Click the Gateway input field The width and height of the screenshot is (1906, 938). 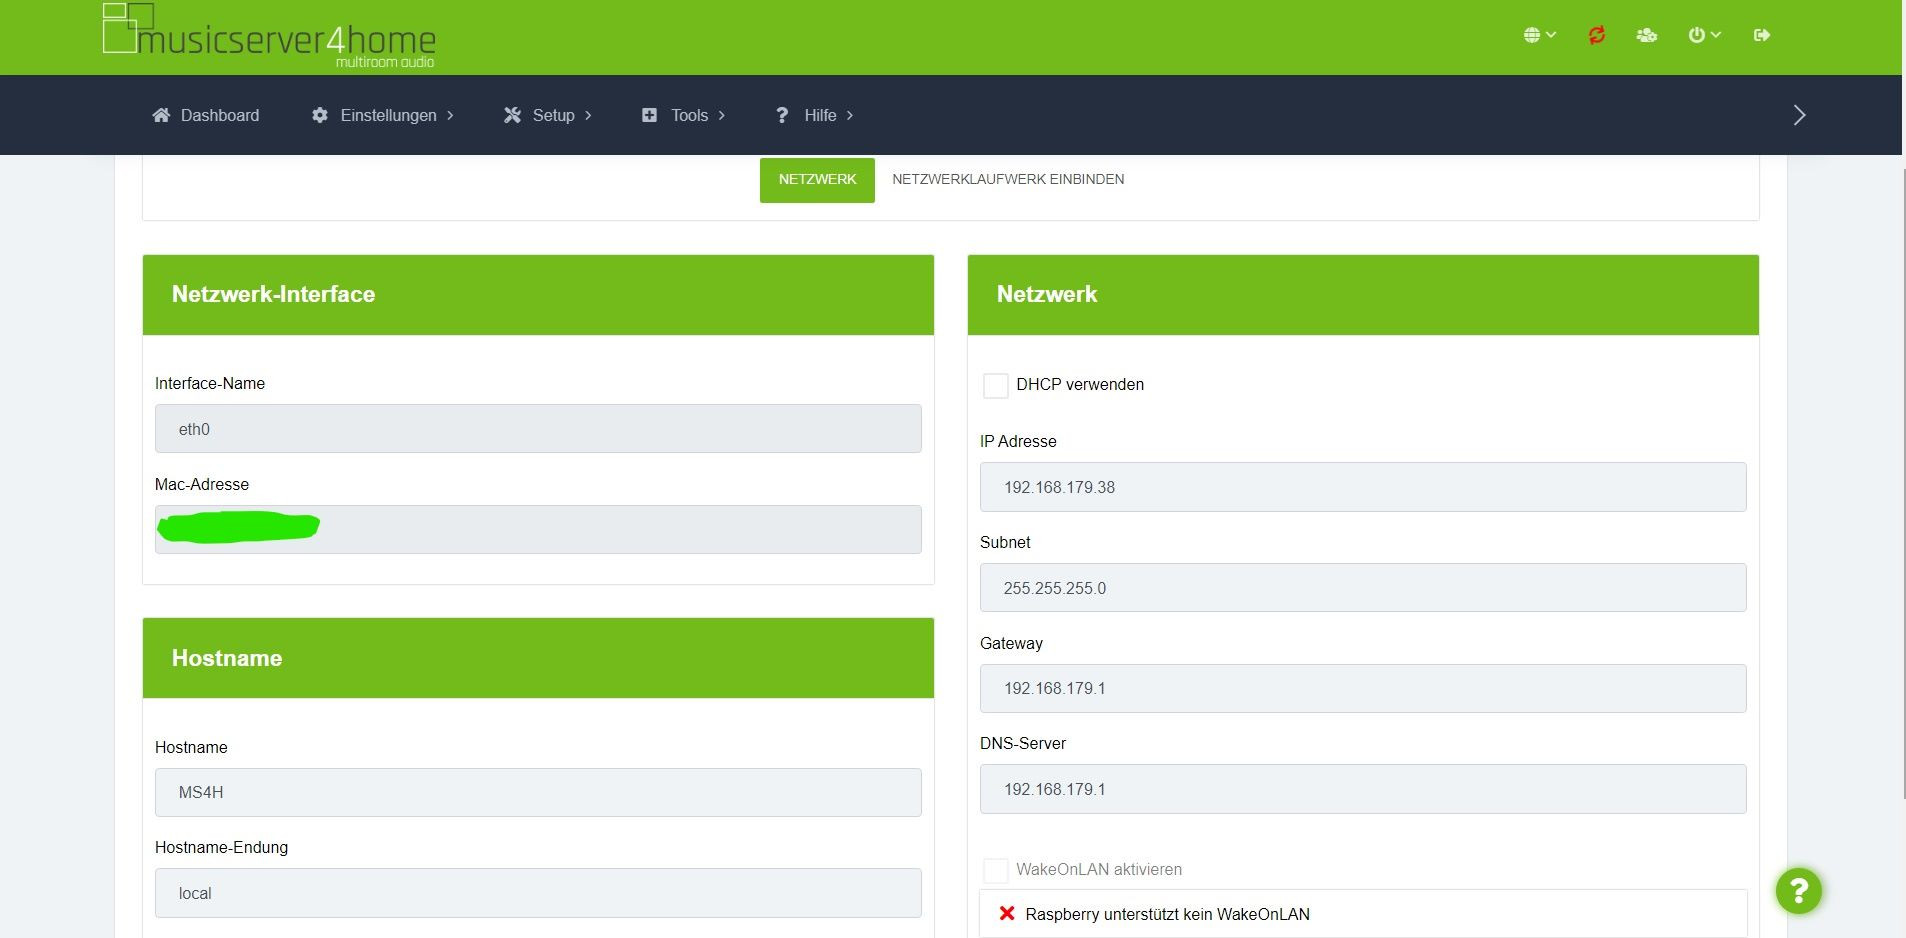point(1363,688)
